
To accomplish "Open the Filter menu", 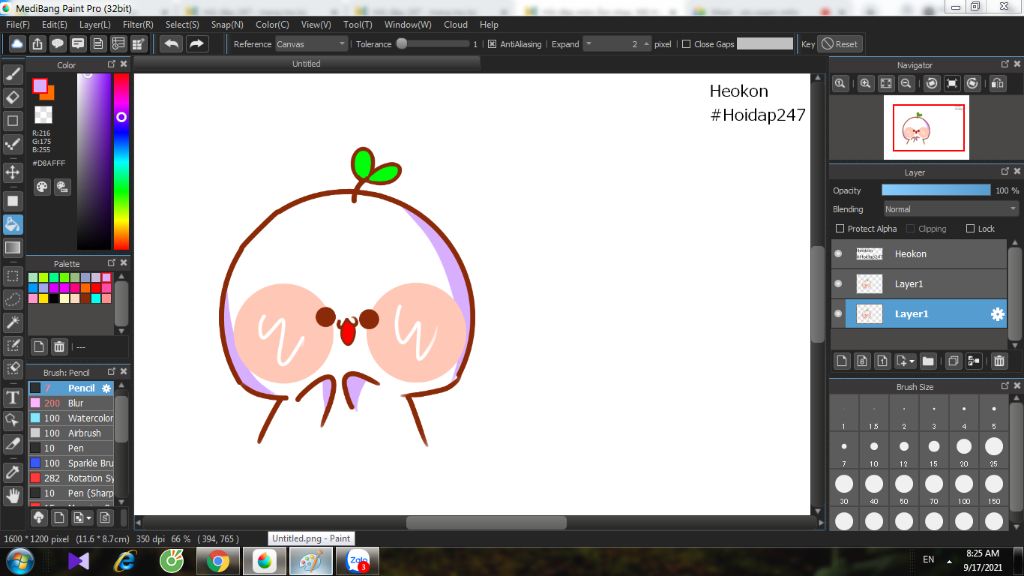I will coord(138,25).
